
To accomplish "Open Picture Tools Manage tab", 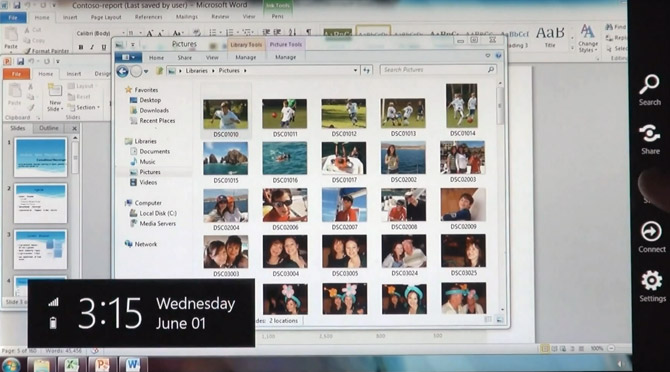I will [285, 57].
